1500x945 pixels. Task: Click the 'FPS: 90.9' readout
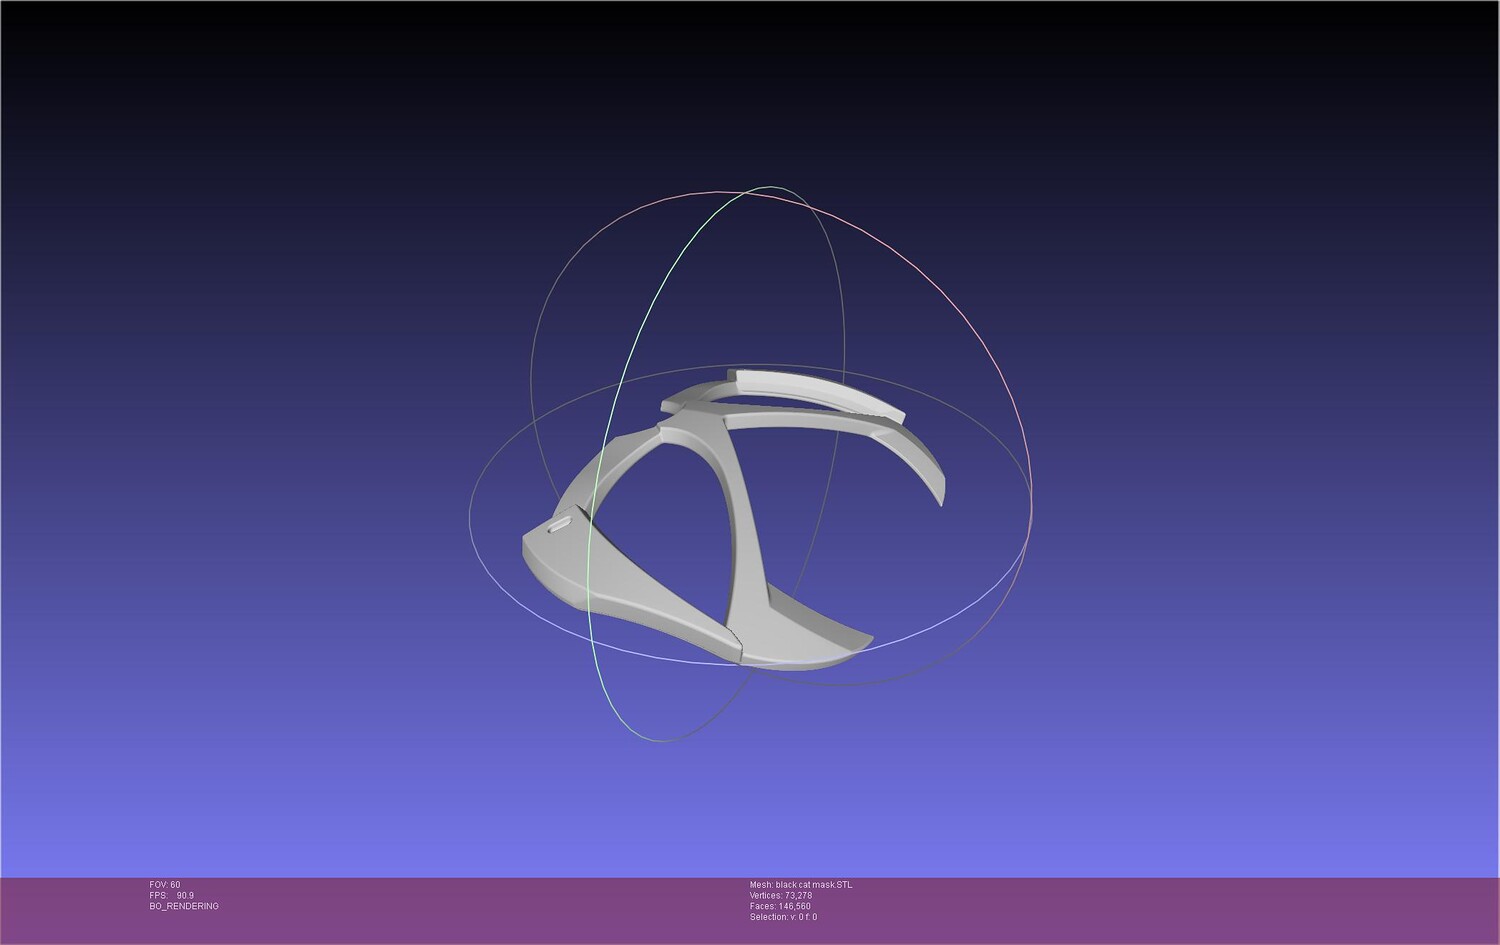point(171,896)
